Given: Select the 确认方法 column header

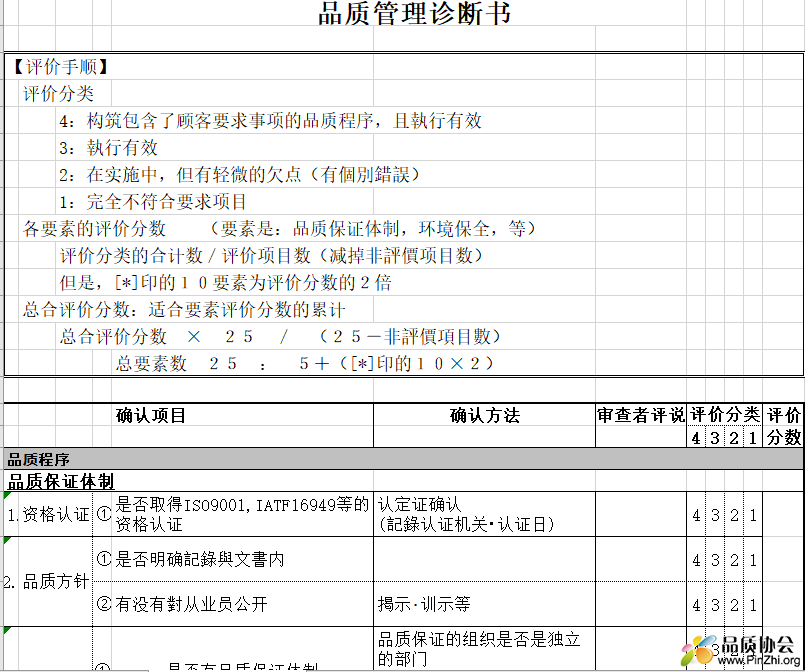Looking at the screenshot, I should 485,415.
